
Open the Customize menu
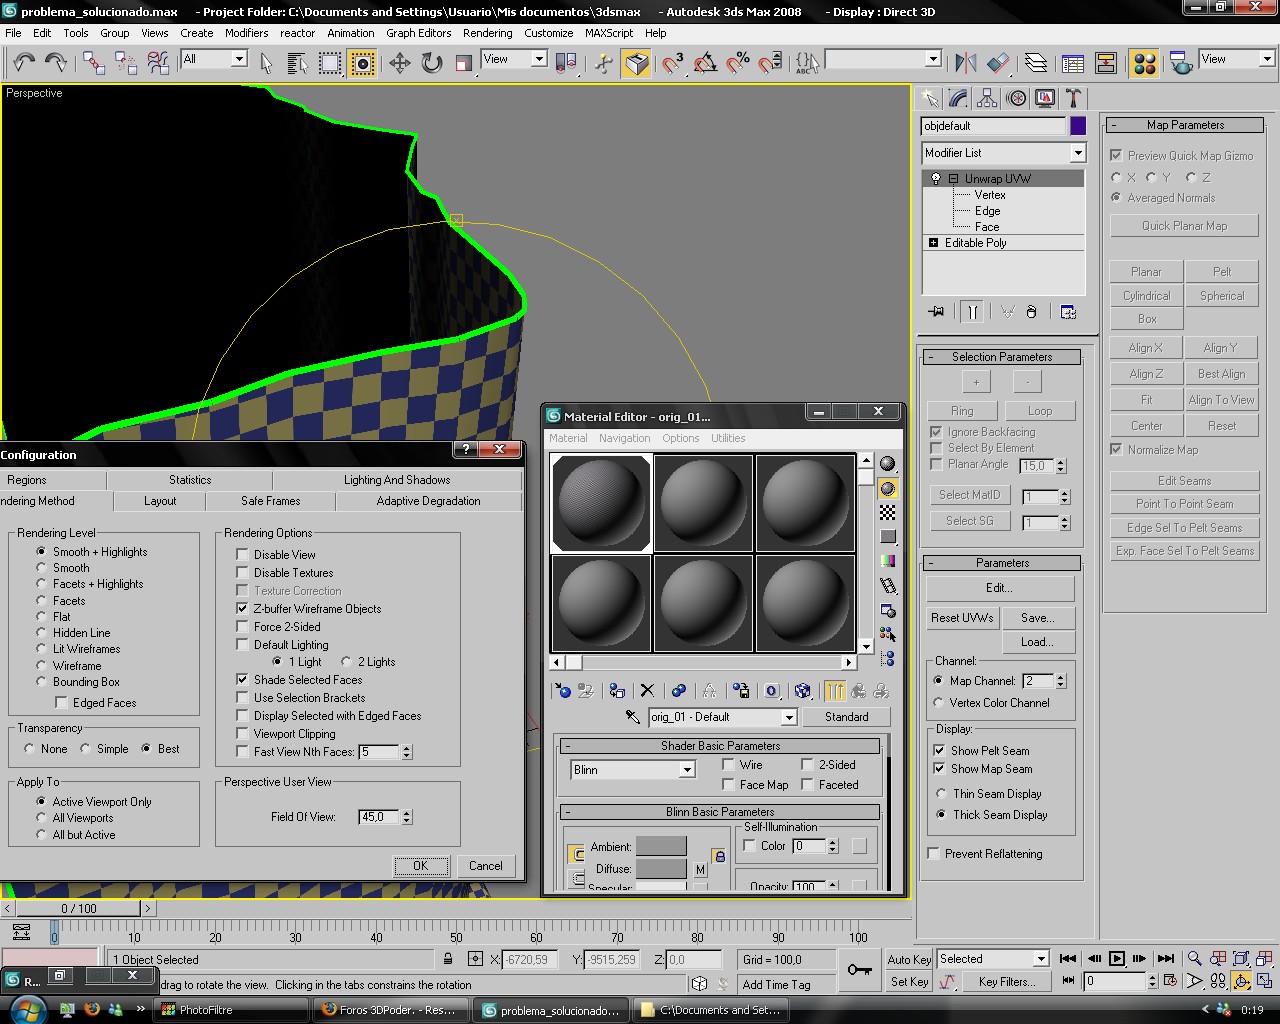tap(549, 33)
